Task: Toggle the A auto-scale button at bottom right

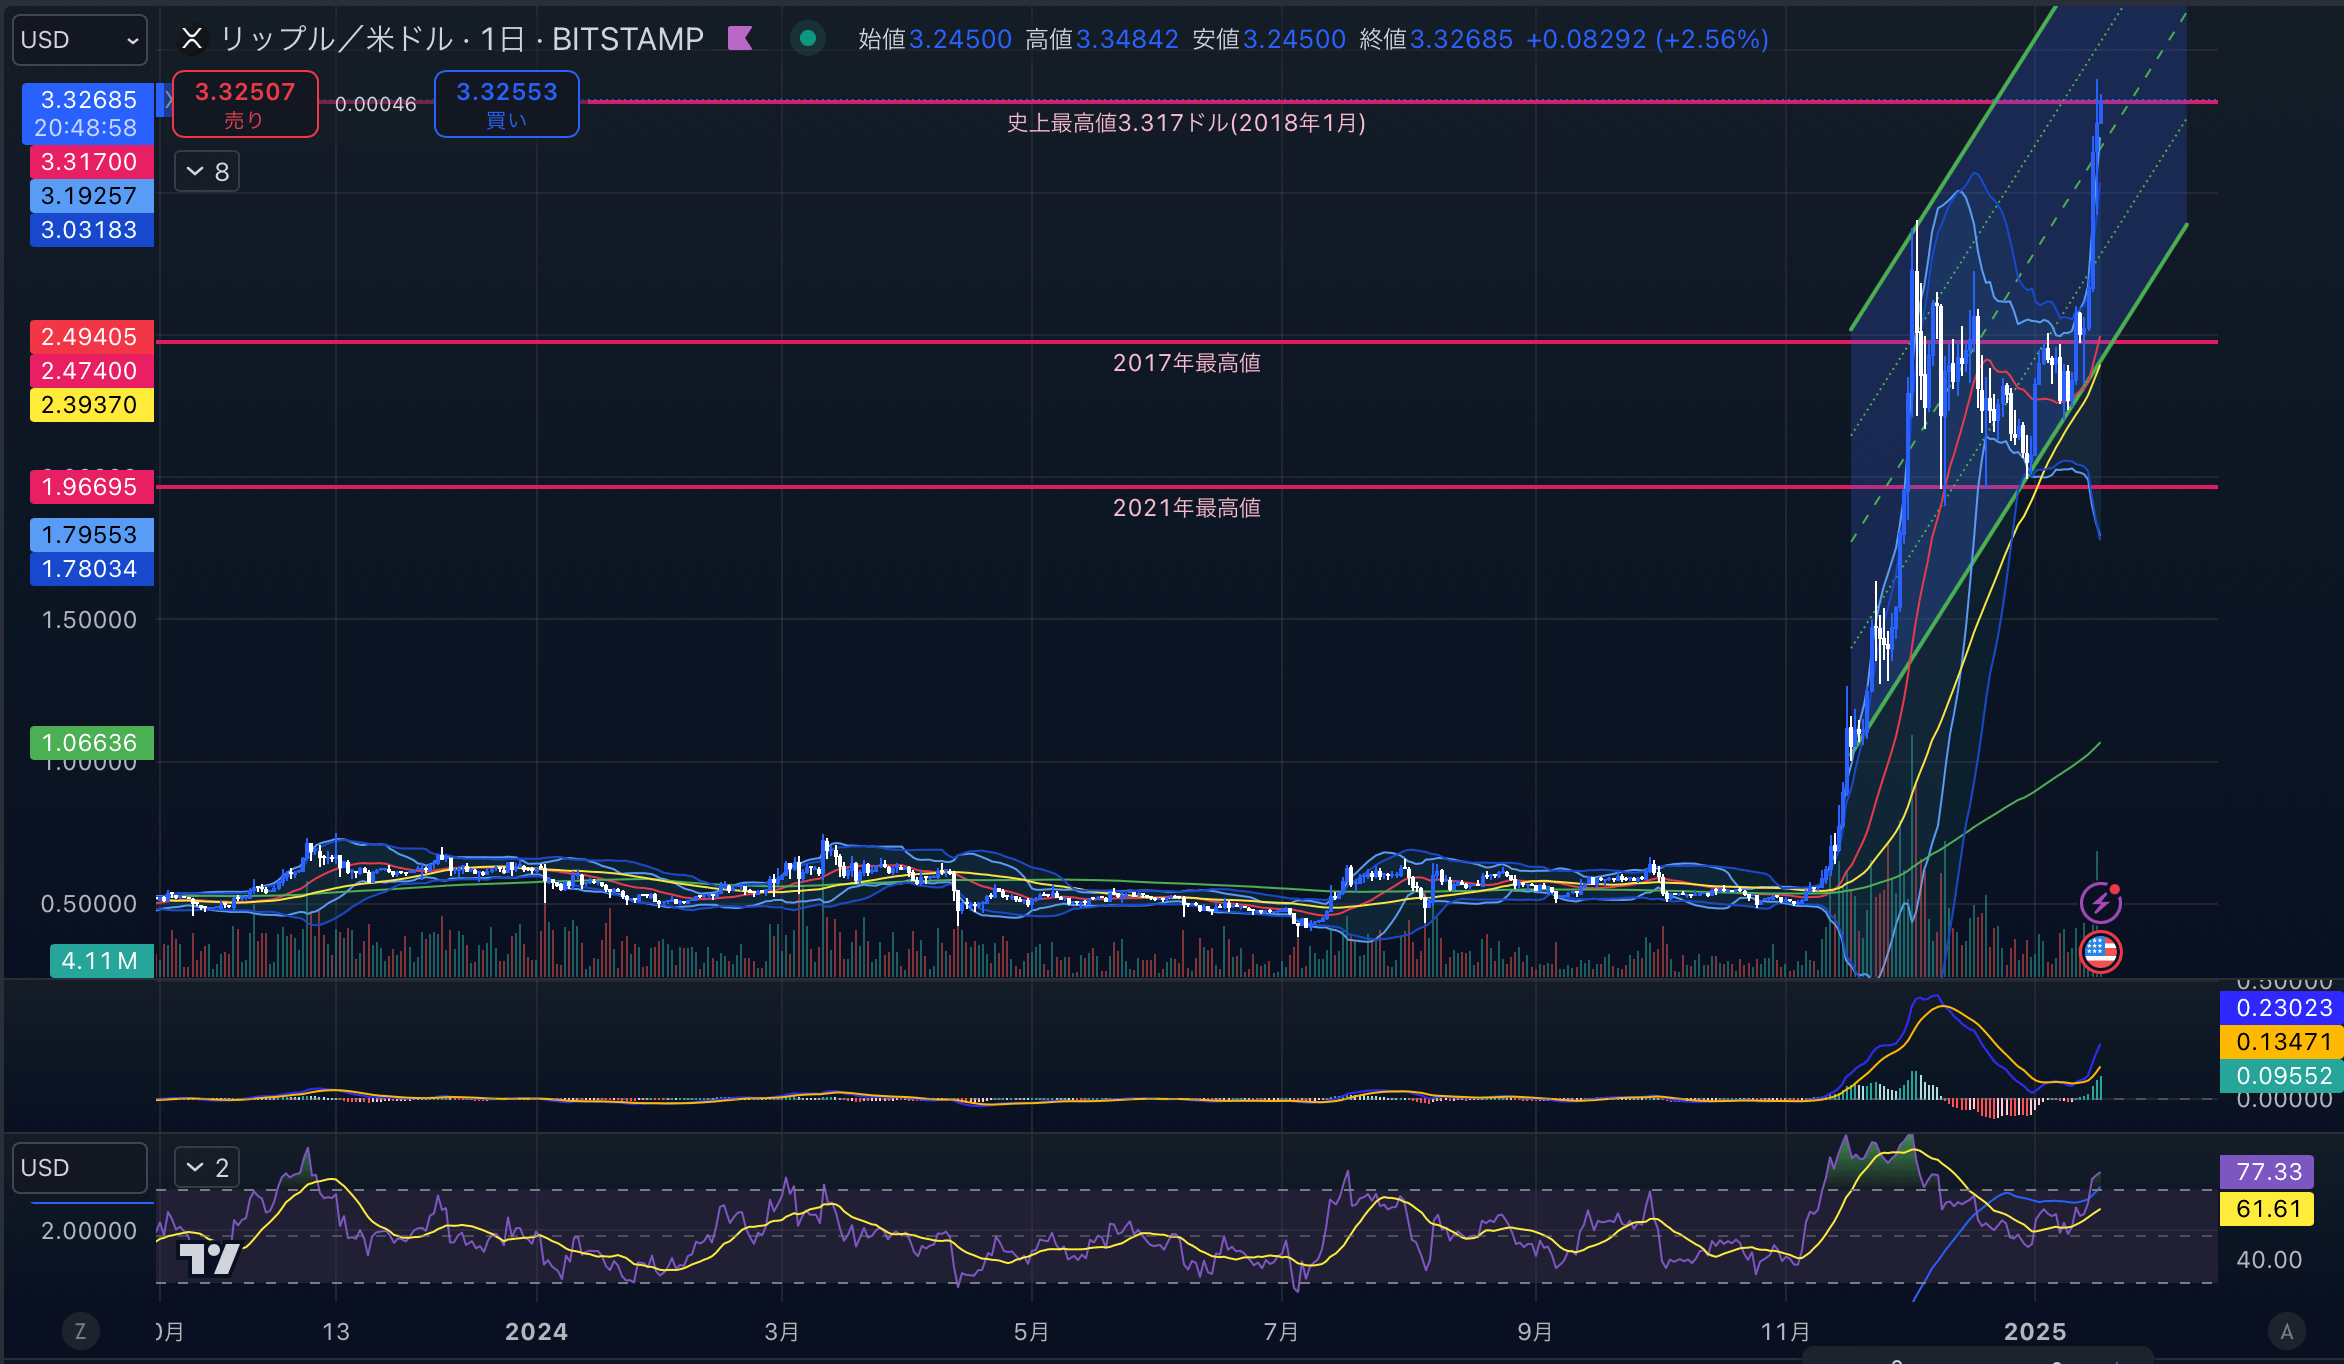Action: 2287,1332
